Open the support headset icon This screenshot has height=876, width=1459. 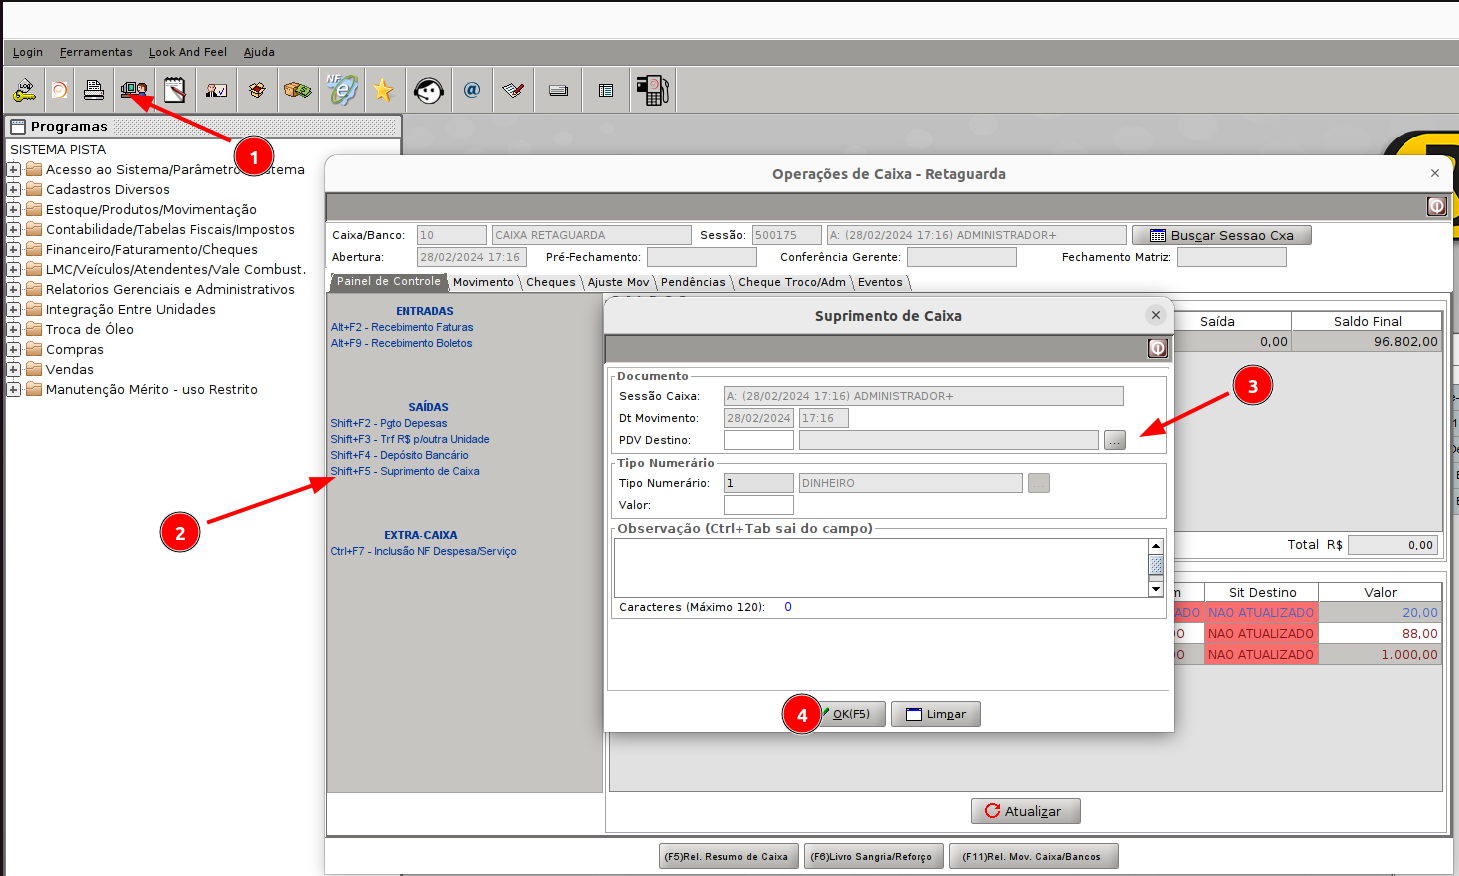[429, 91]
